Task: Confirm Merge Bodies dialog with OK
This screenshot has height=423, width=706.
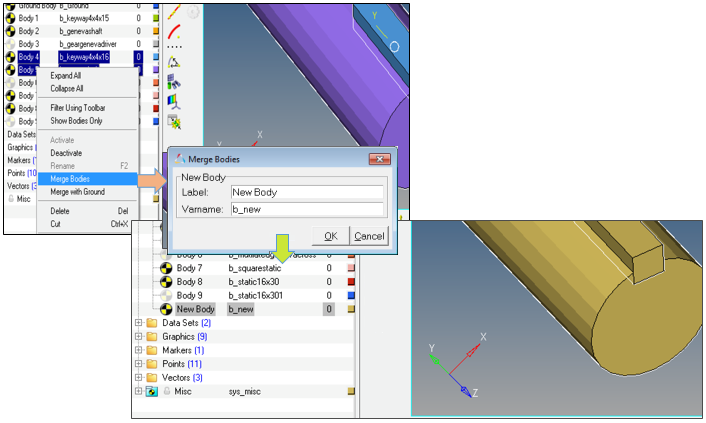Action: (x=330, y=236)
